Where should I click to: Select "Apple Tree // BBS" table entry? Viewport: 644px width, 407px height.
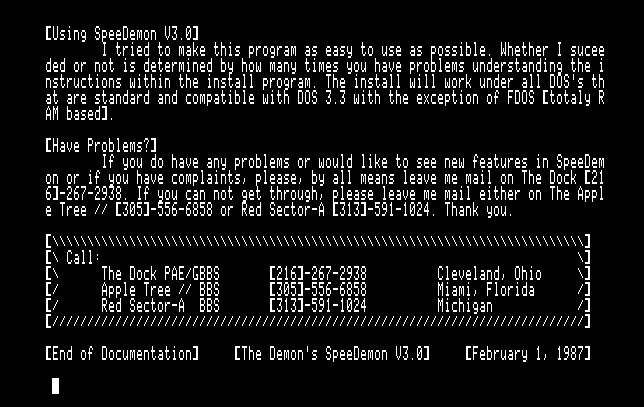[x=160, y=290]
